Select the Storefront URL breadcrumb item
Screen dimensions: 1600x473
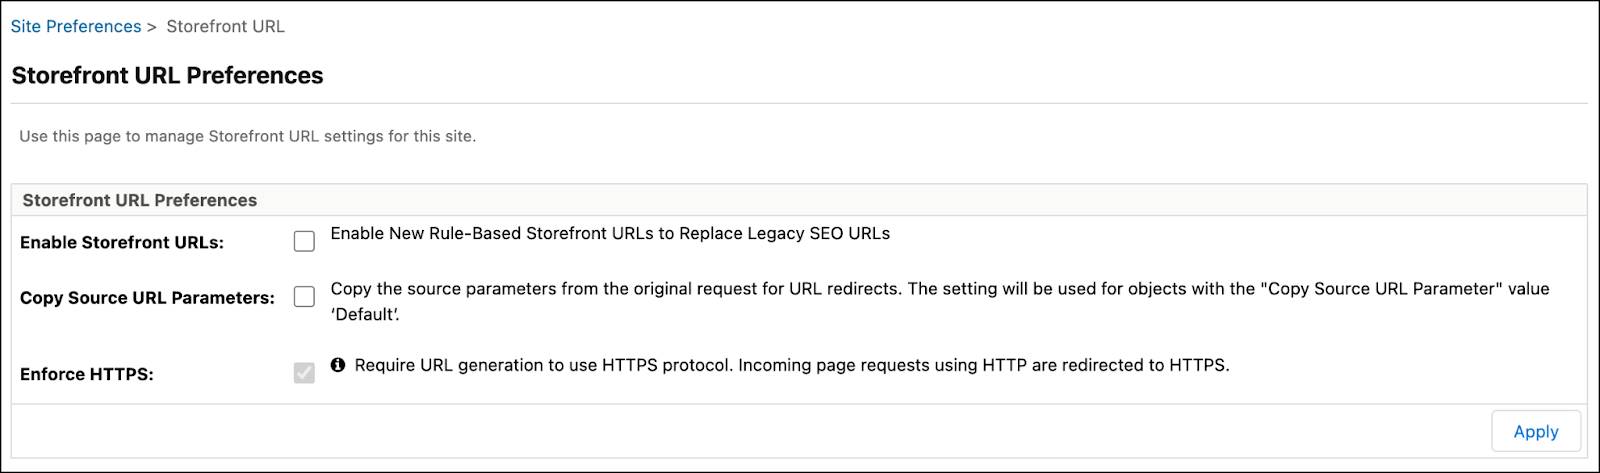(225, 26)
